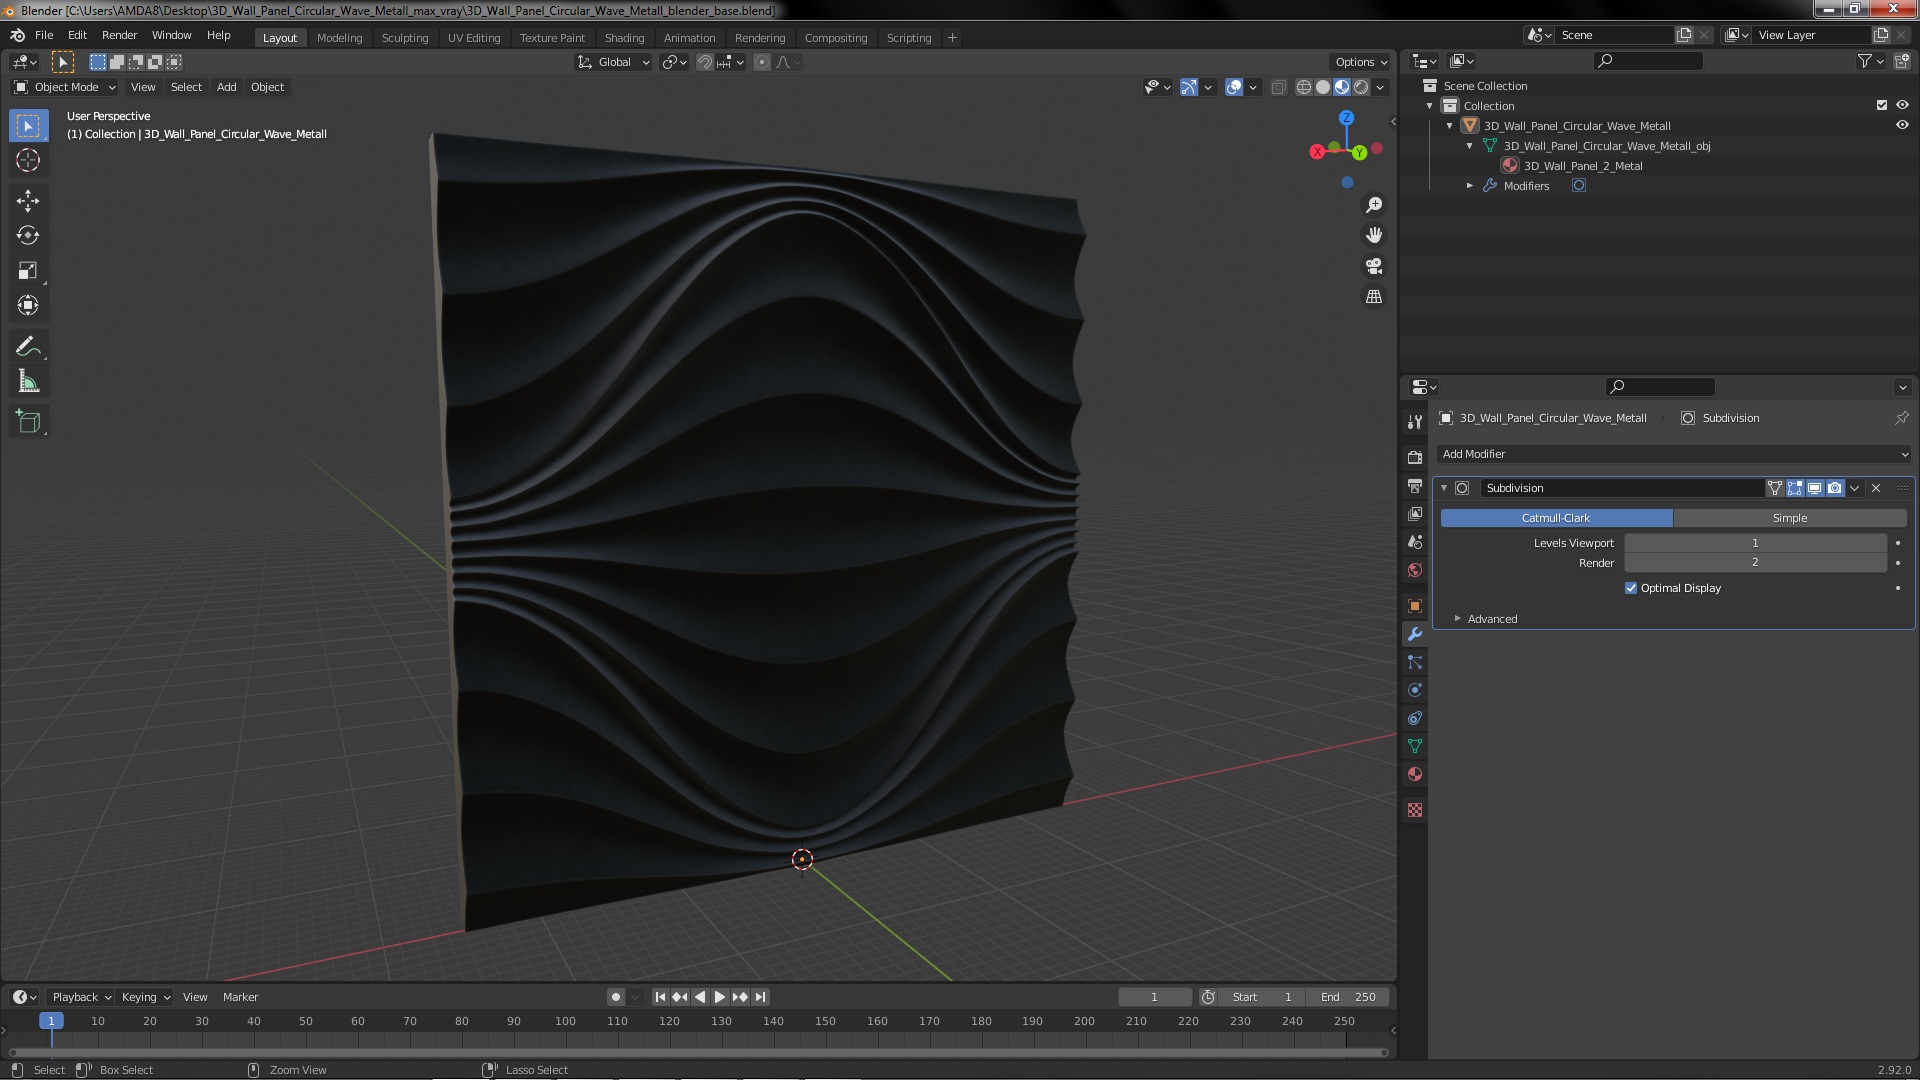Open the Render menu
The width and height of the screenshot is (1920, 1080).
point(119,35)
